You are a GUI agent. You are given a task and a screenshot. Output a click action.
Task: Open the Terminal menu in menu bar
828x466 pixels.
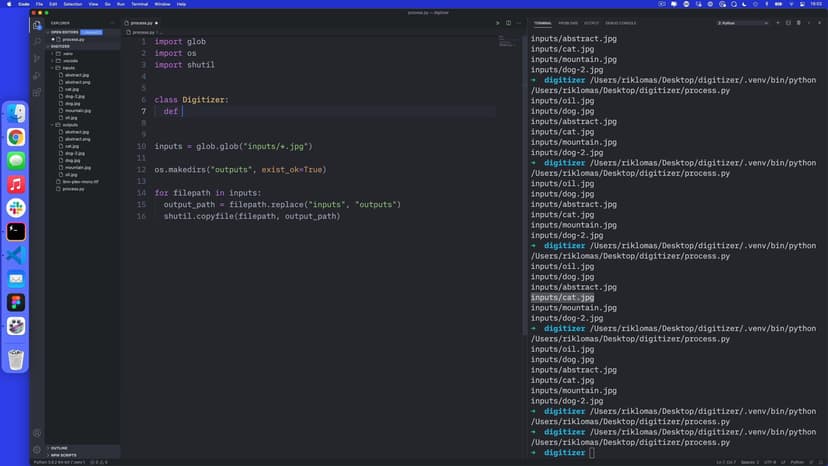click(139, 4)
